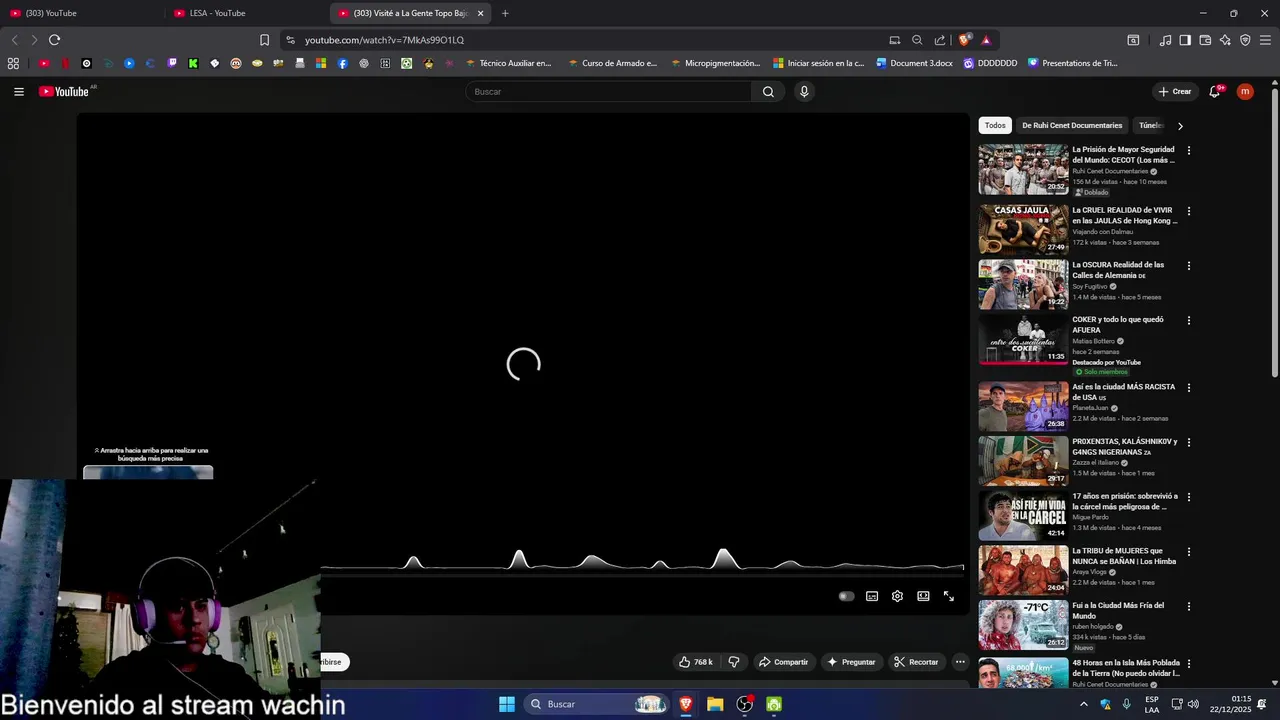
Task: Open the Kick bookmark icon
Action: click(193, 63)
